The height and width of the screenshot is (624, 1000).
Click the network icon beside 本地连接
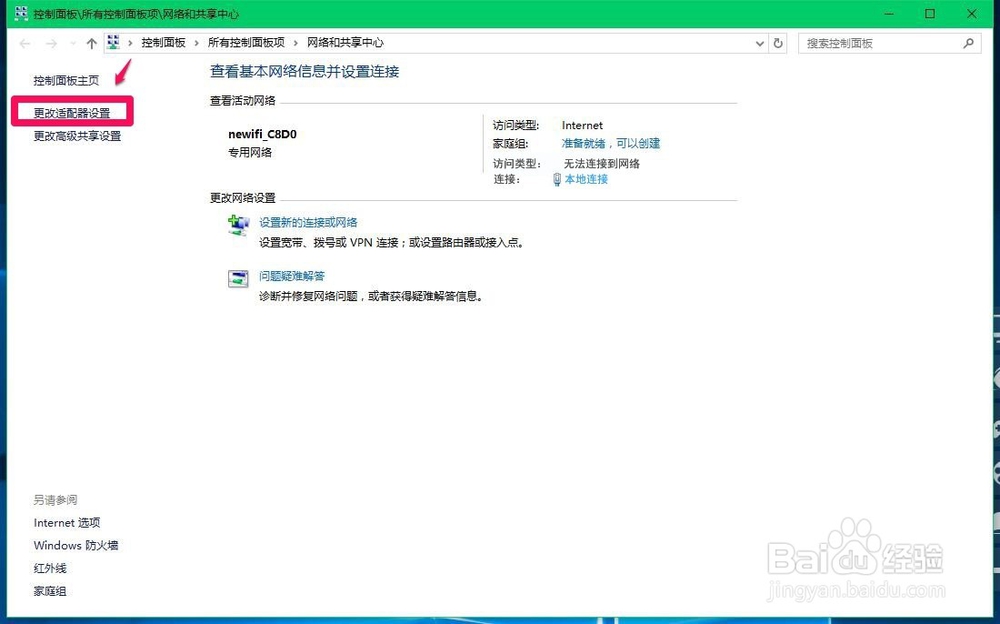coord(556,181)
